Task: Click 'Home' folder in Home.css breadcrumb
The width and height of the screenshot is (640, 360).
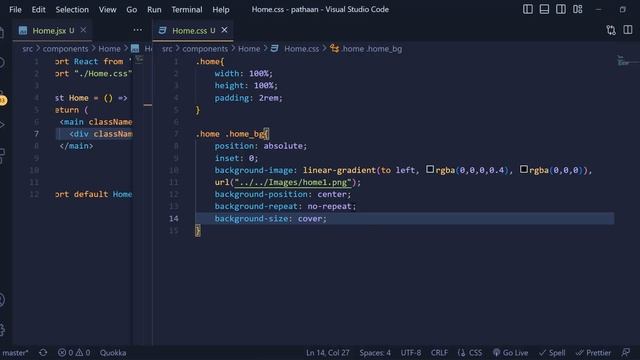Action: (x=249, y=49)
